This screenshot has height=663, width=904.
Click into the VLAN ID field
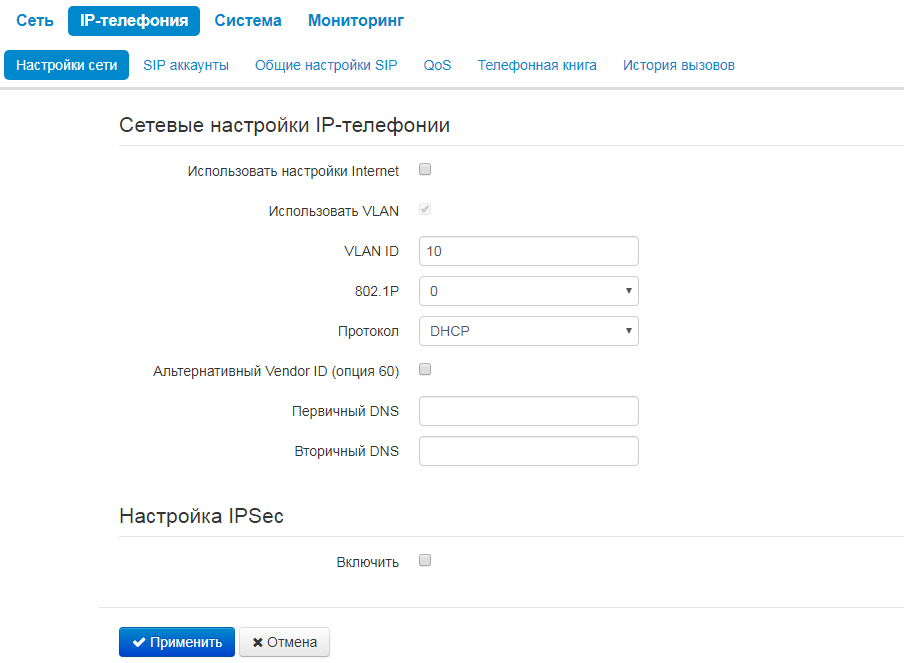tap(528, 251)
